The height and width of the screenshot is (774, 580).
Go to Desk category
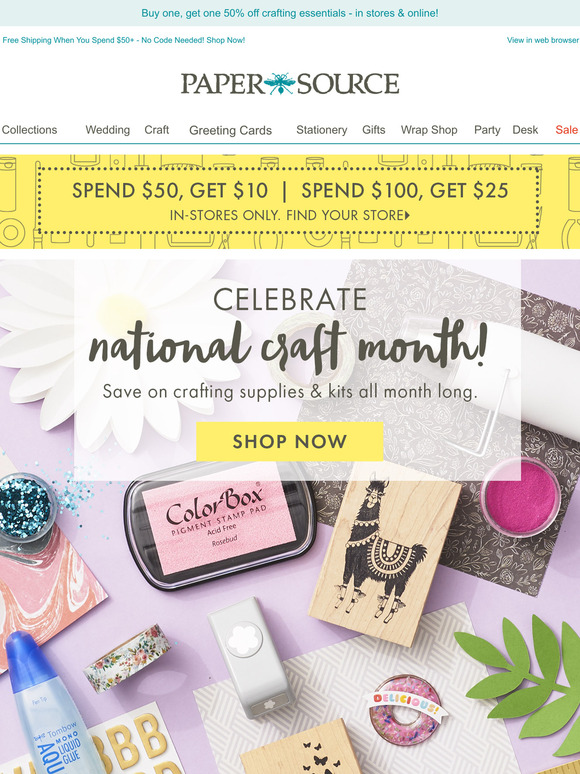[x=525, y=130]
